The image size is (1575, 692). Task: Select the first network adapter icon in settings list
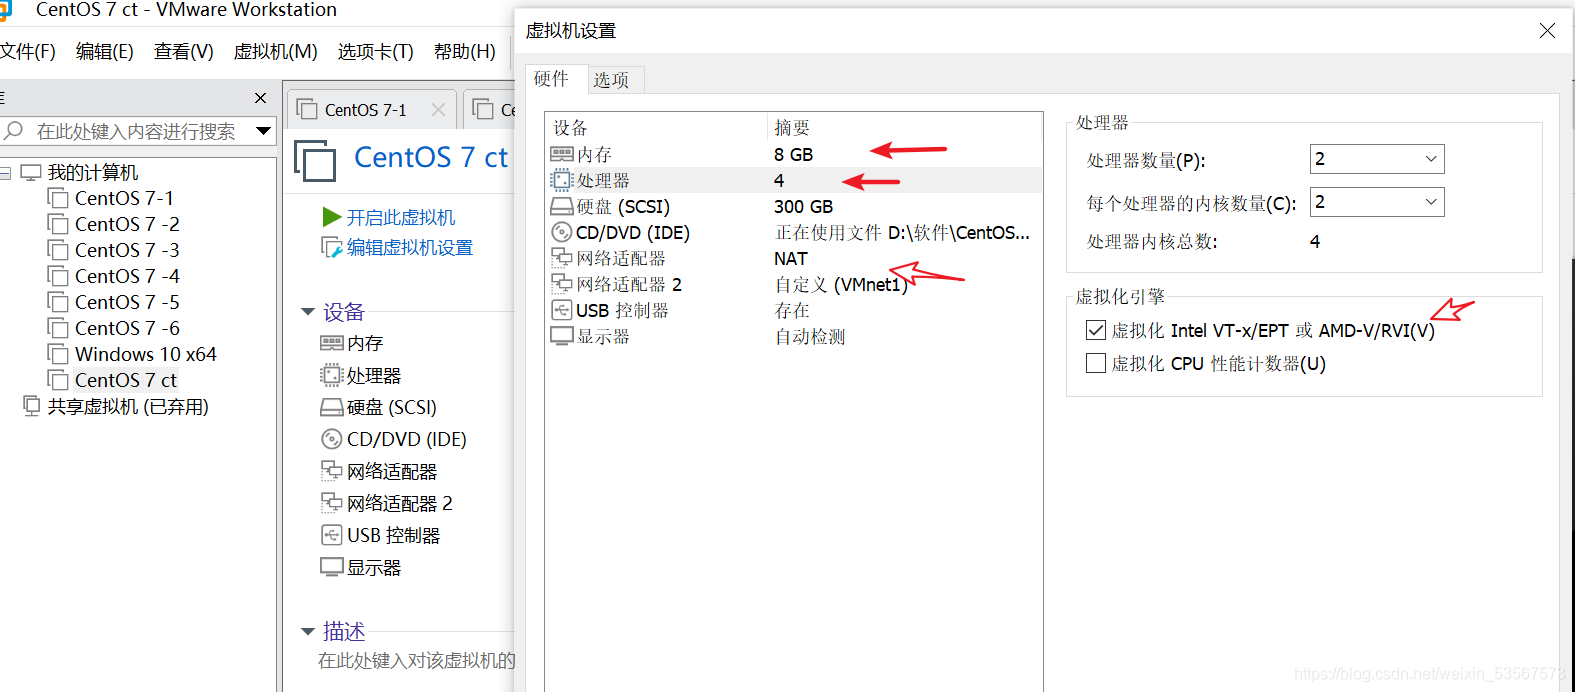(561, 258)
